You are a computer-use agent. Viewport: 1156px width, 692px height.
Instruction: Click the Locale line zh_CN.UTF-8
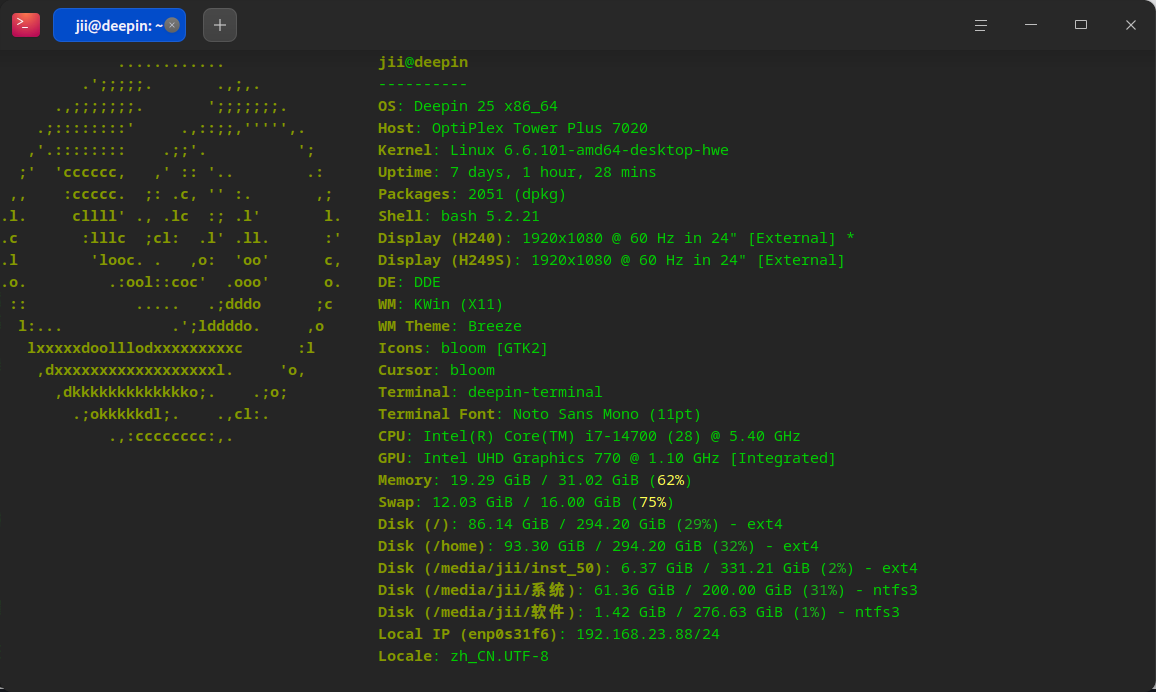[x=464, y=657]
